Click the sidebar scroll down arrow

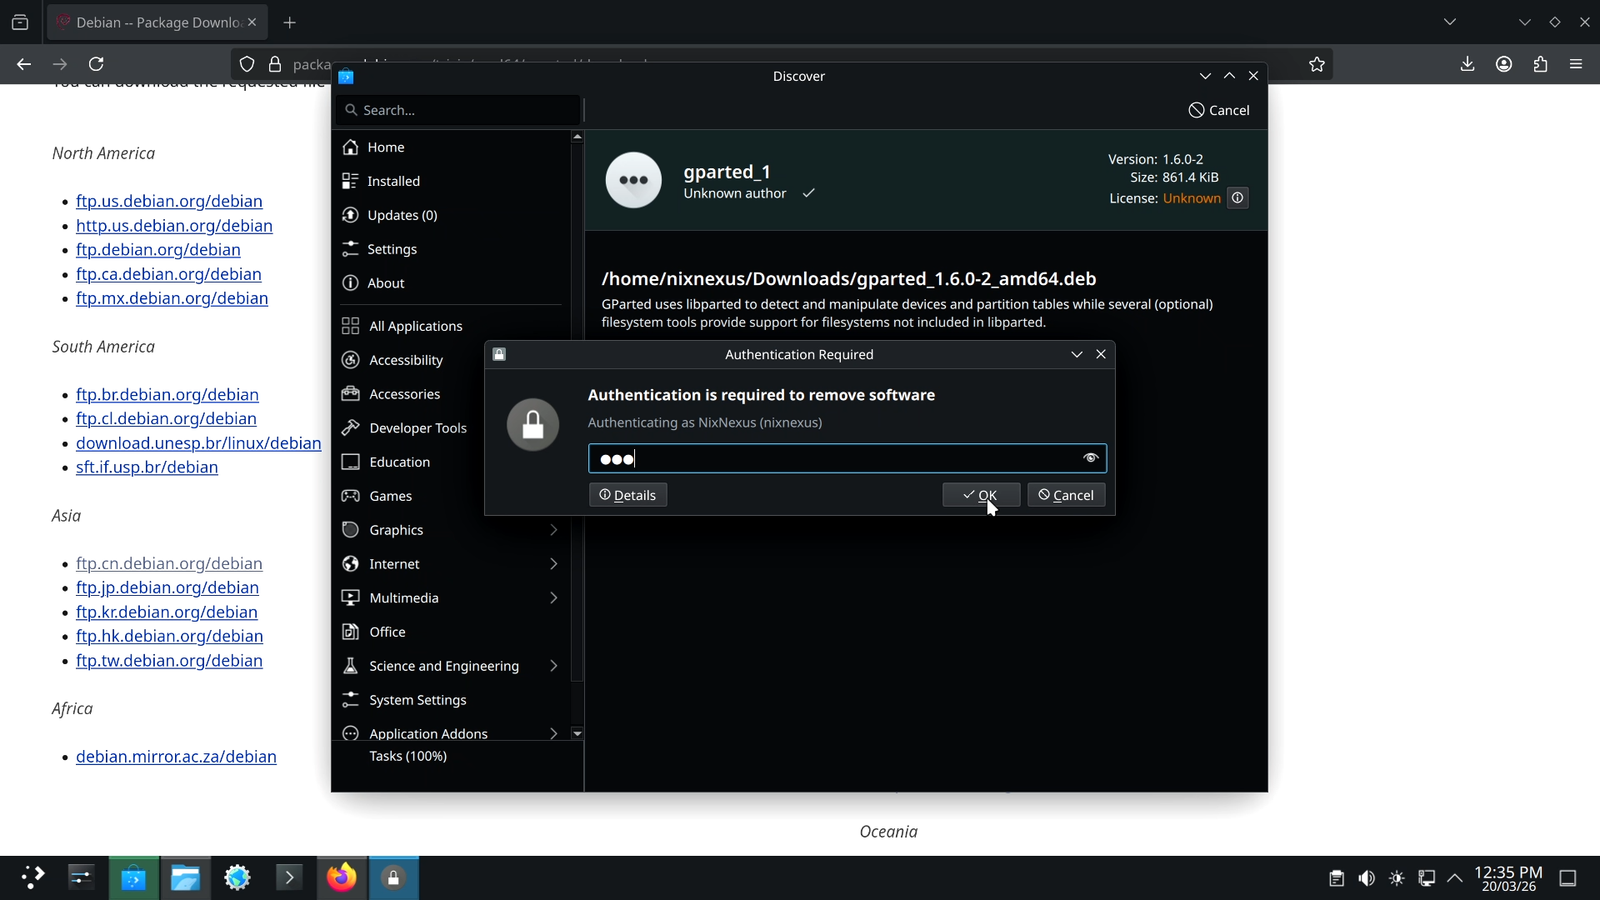(x=577, y=734)
